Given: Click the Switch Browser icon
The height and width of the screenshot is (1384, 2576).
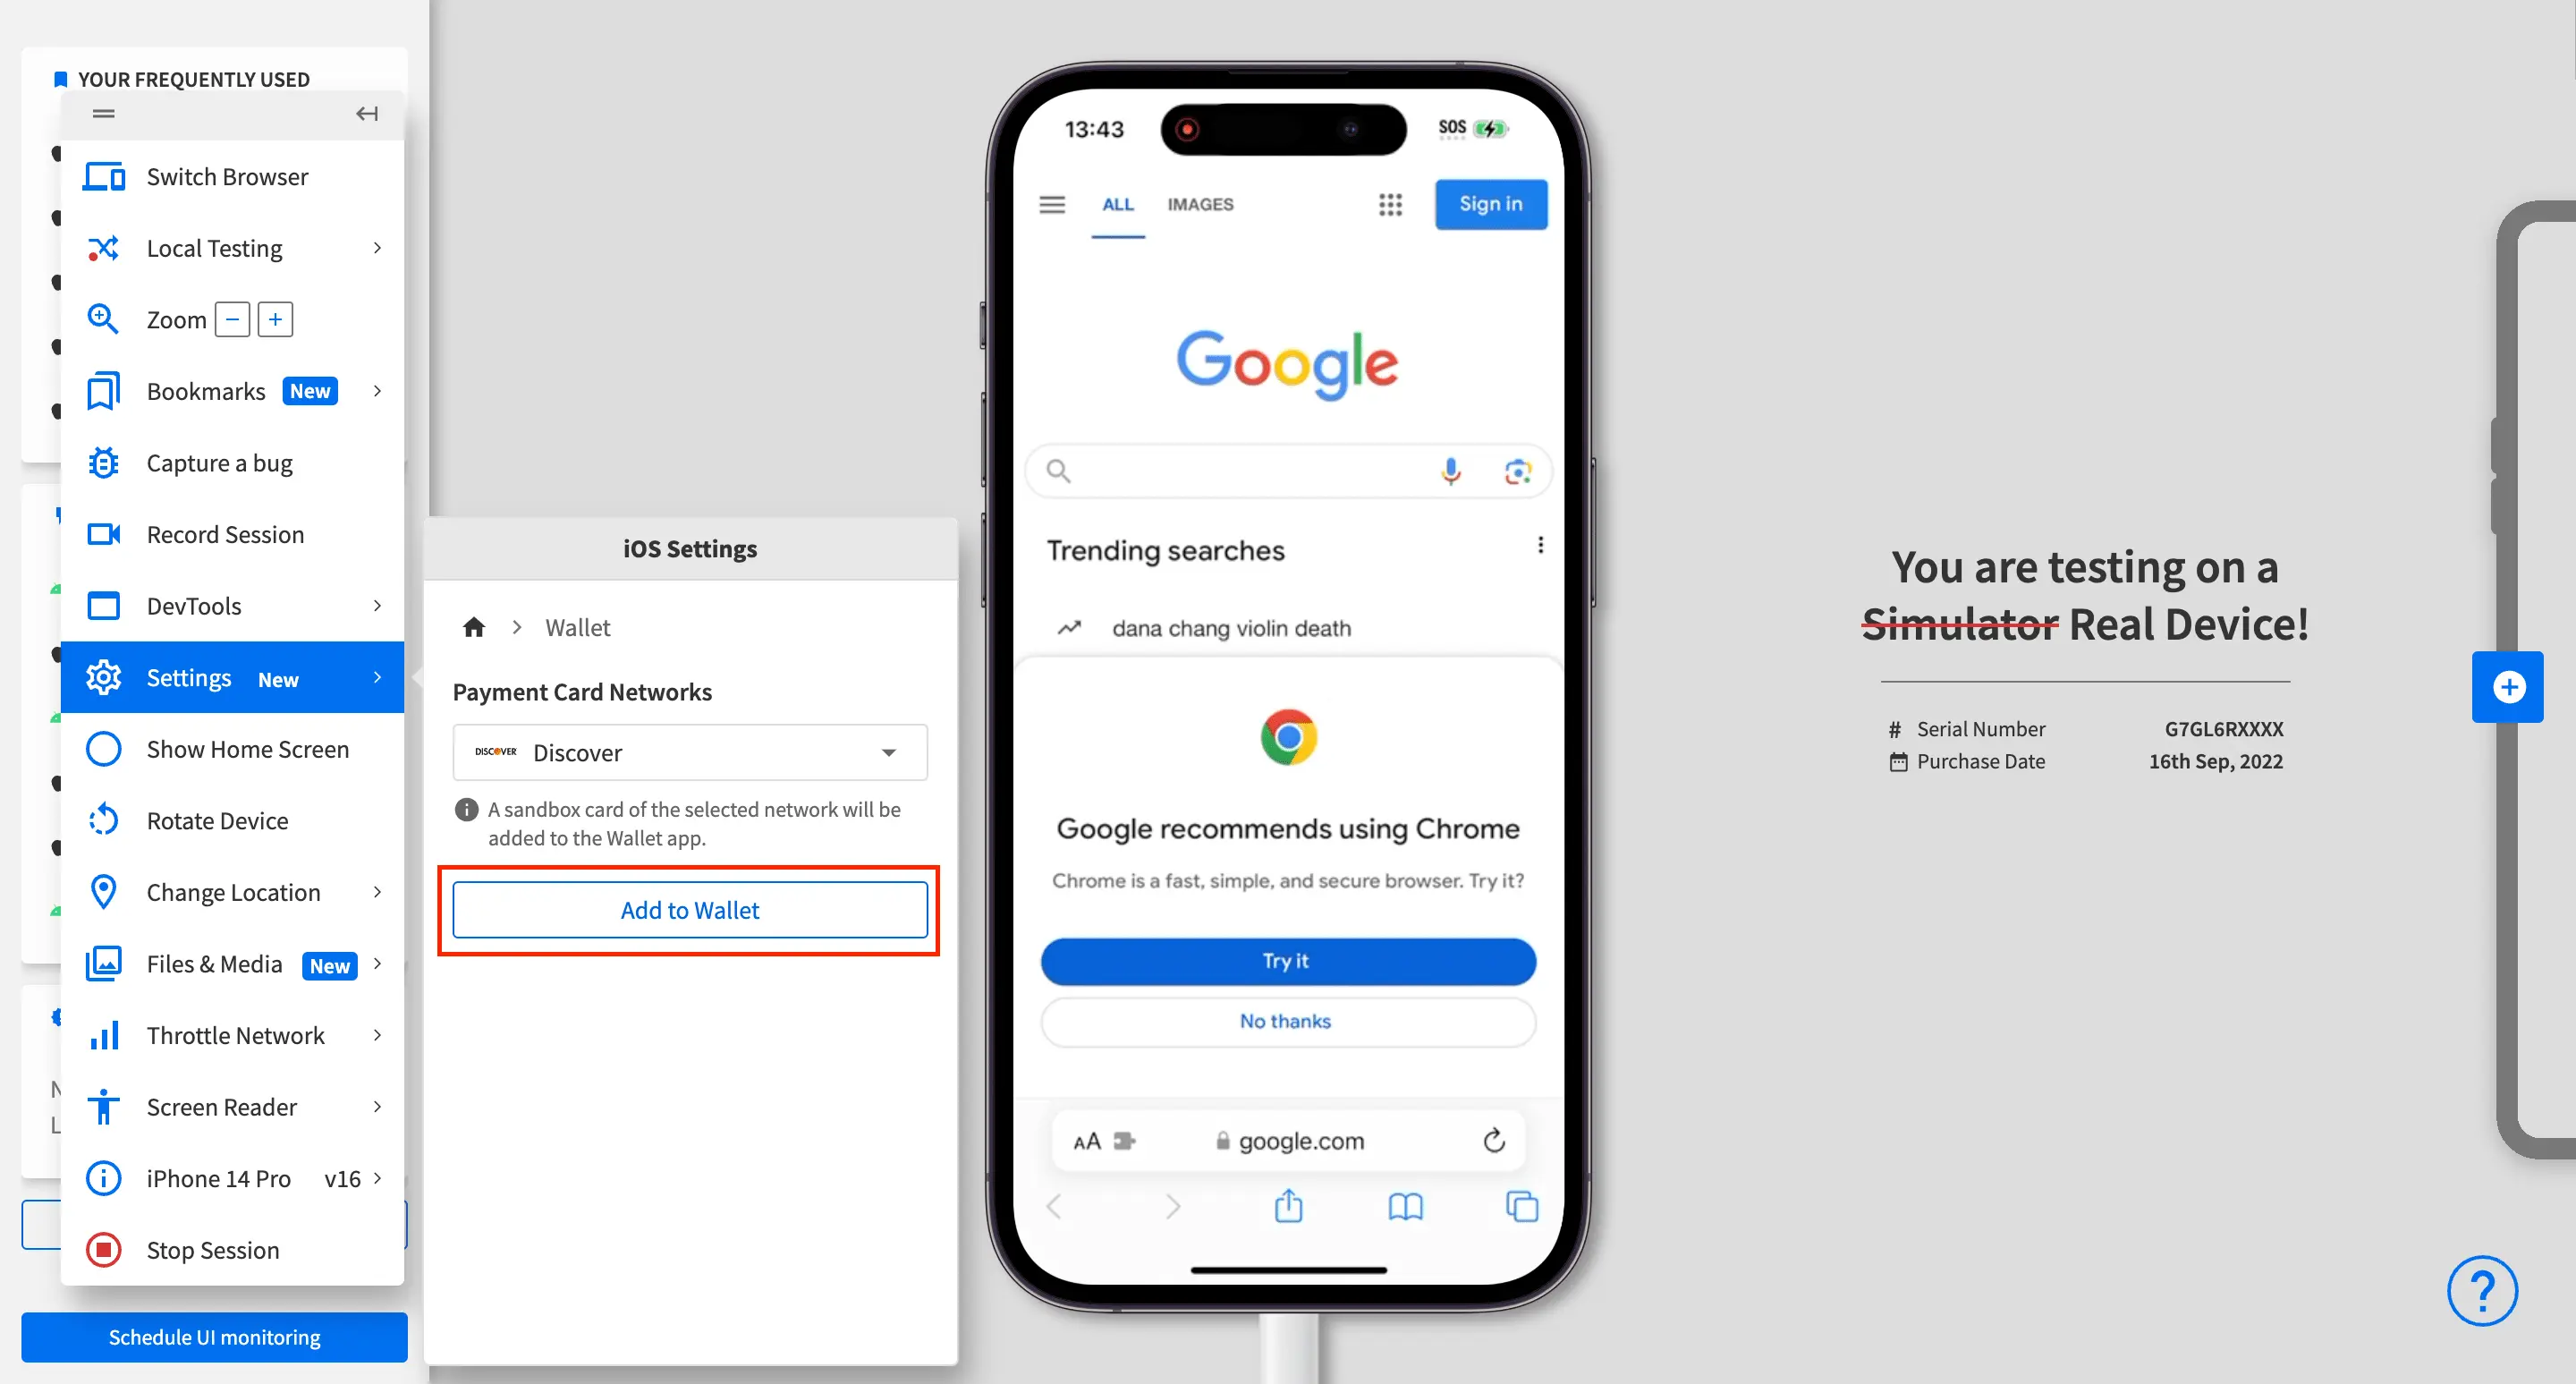Looking at the screenshot, I should [x=106, y=175].
